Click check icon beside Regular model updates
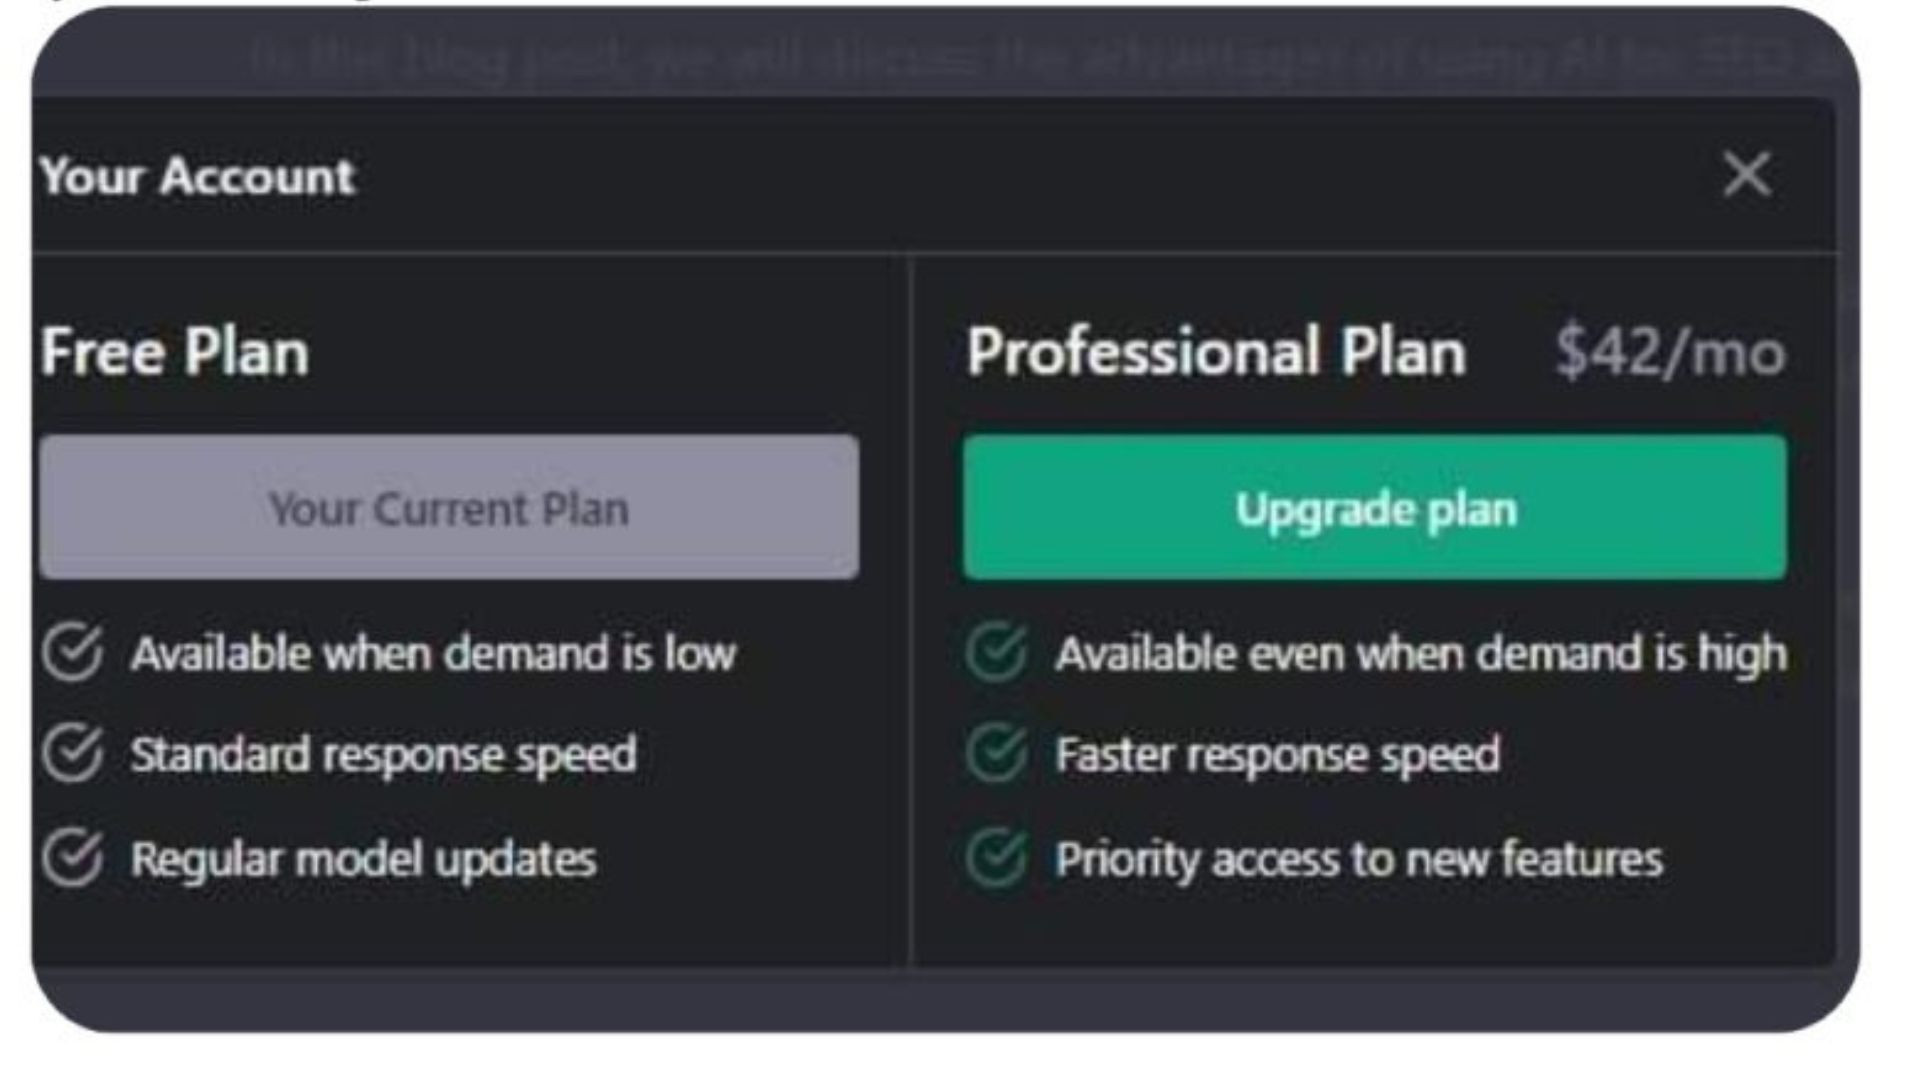 click(73, 857)
